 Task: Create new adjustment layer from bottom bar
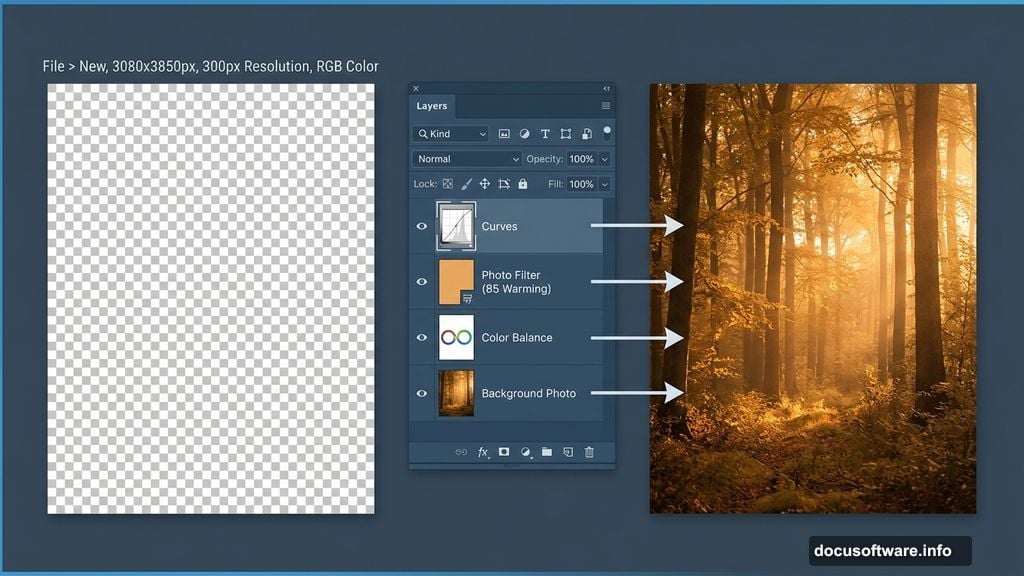pos(526,452)
